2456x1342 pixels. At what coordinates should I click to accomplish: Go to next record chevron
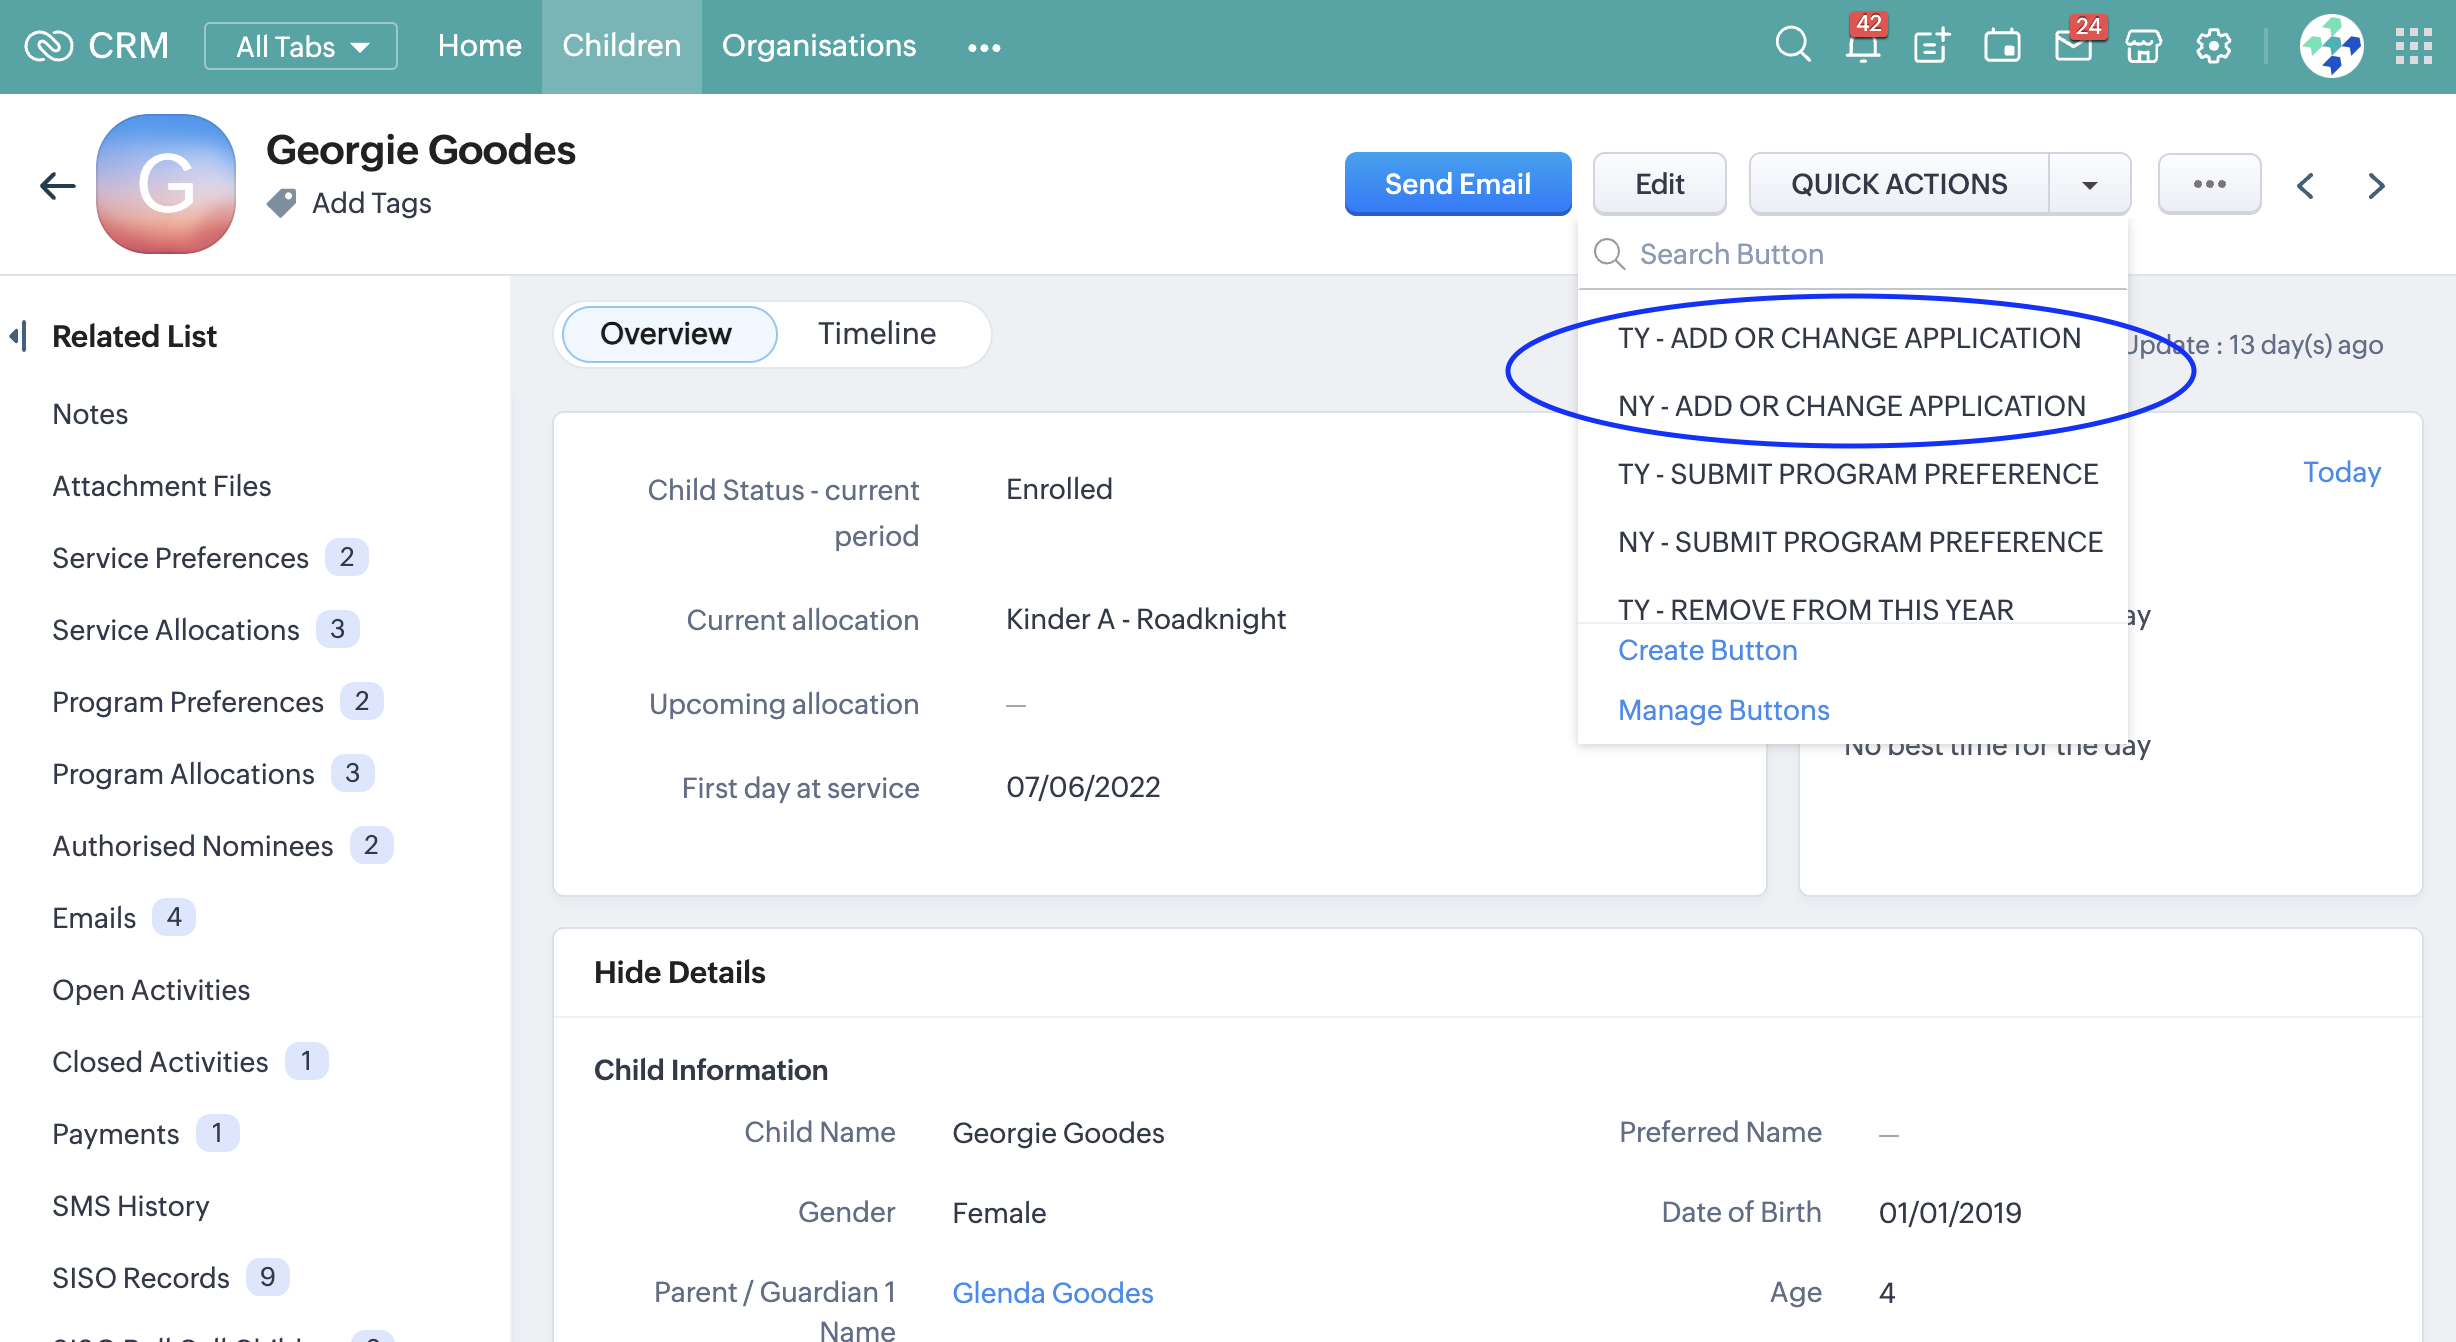tap(2377, 185)
